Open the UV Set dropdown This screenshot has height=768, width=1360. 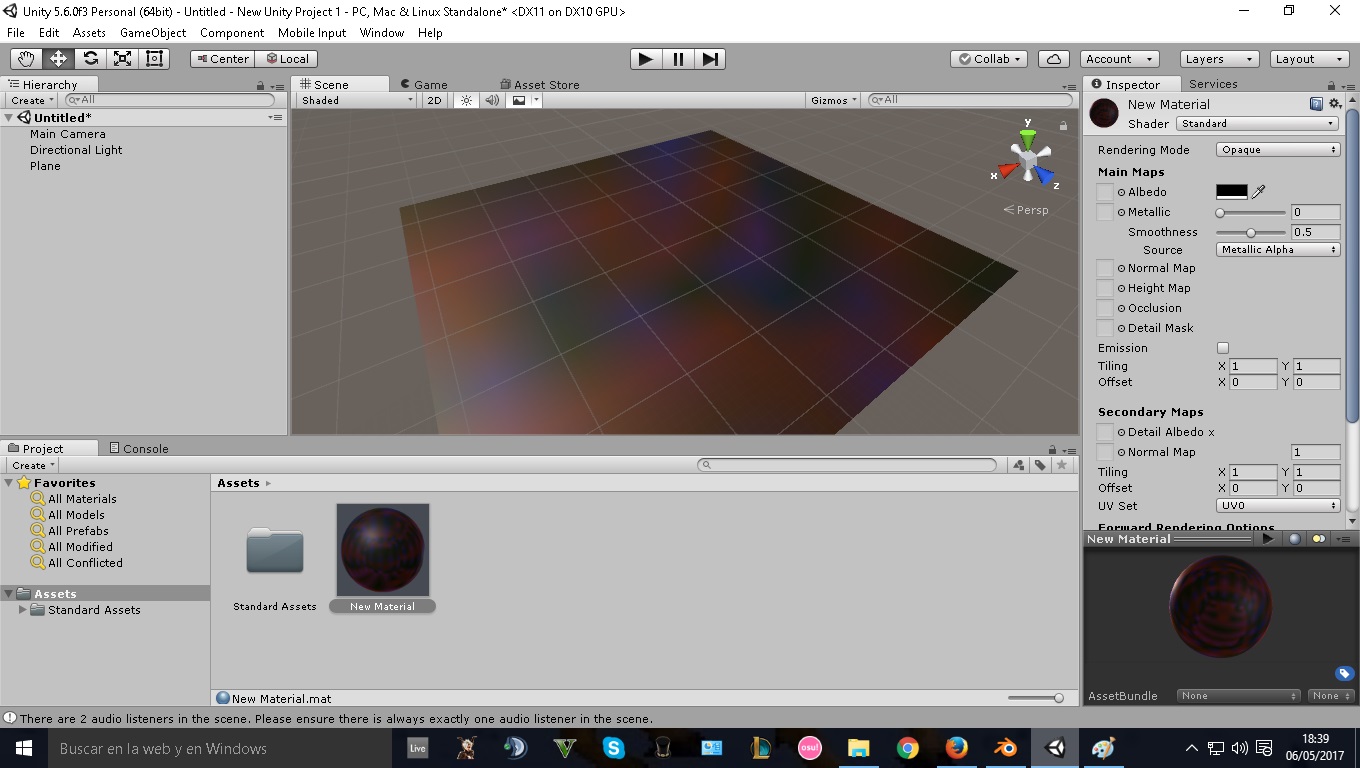pos(1278,506)
